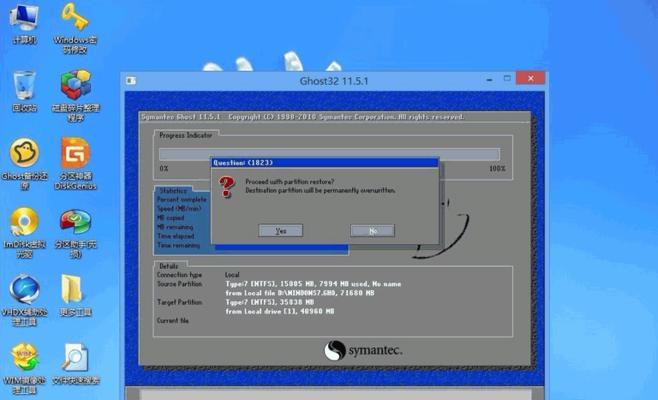This screenshot has width=658, height=400.
Task: Click the 'Connection type' detail label
Action: [179, 275]
